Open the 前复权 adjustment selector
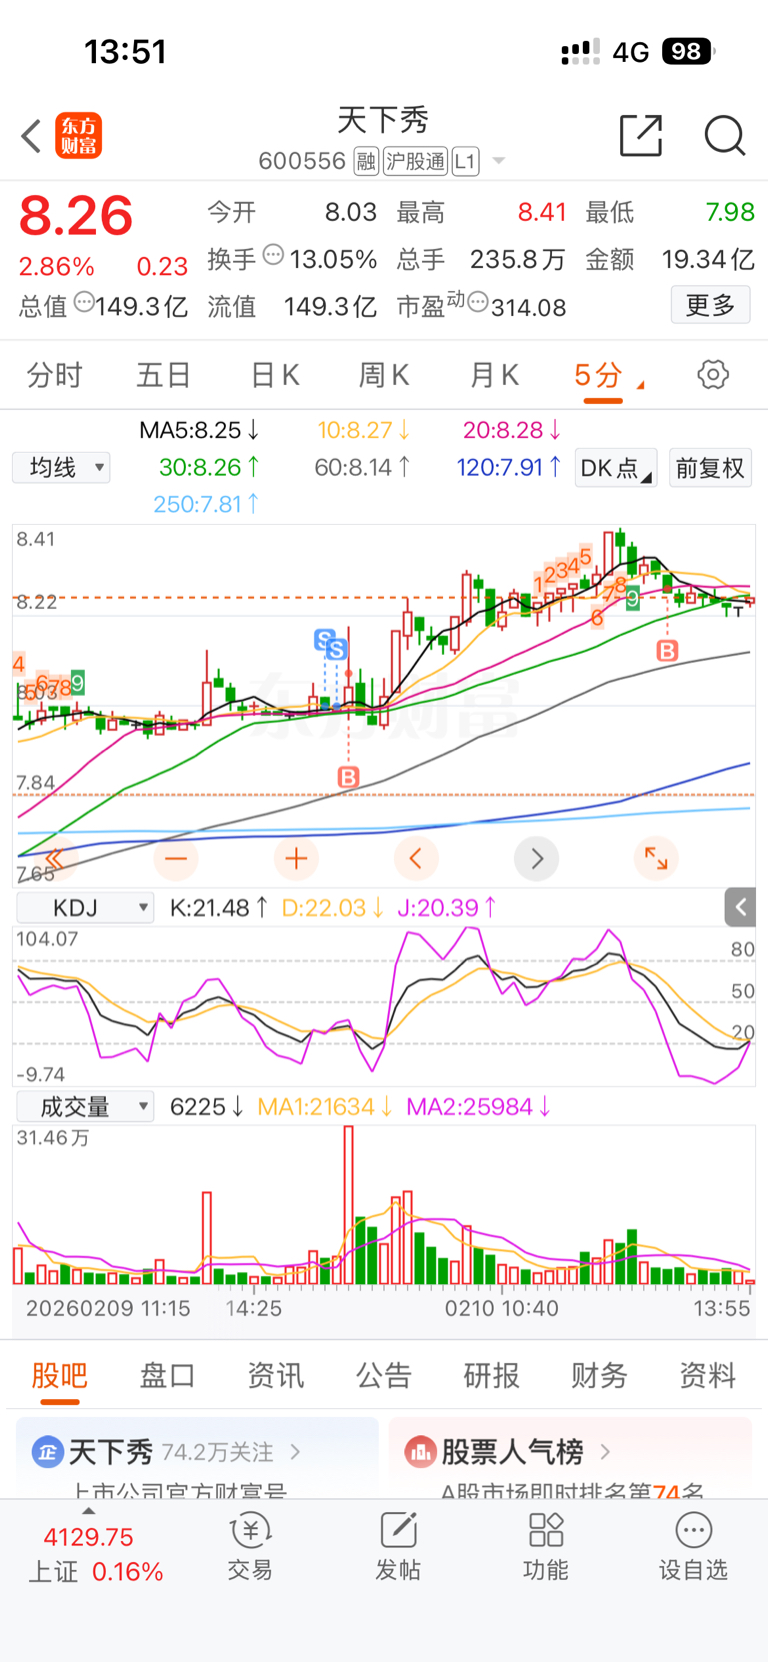The image size is (768, 1663). pos(710,468)
